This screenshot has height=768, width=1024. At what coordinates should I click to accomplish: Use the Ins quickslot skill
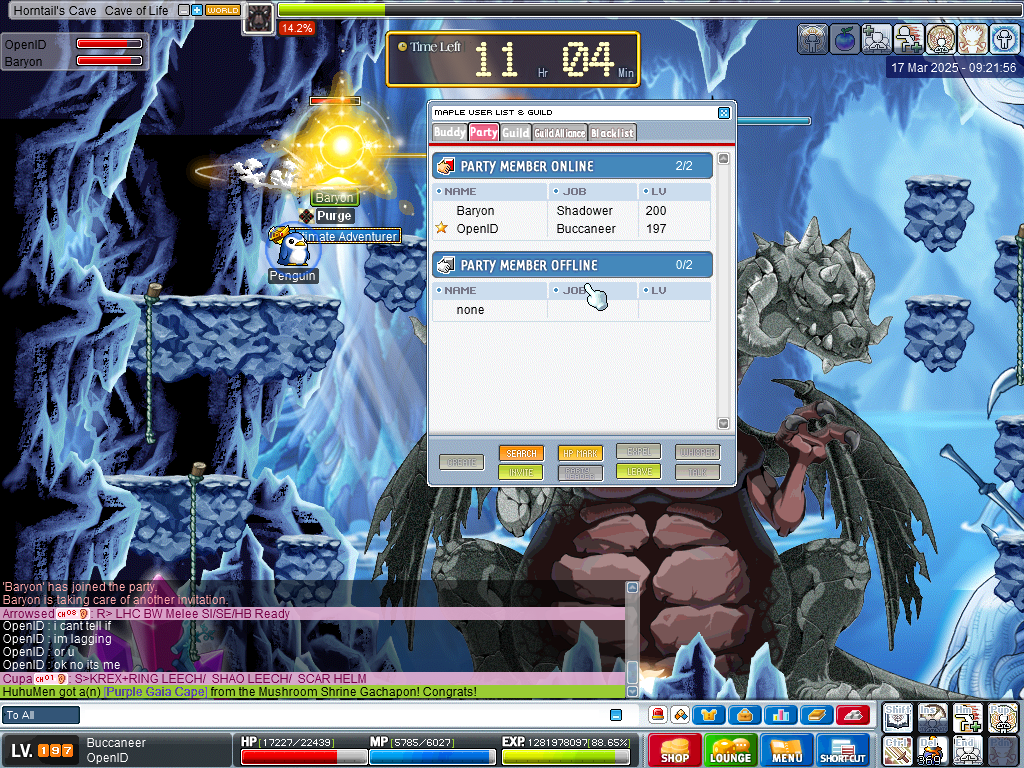(933, 718)
